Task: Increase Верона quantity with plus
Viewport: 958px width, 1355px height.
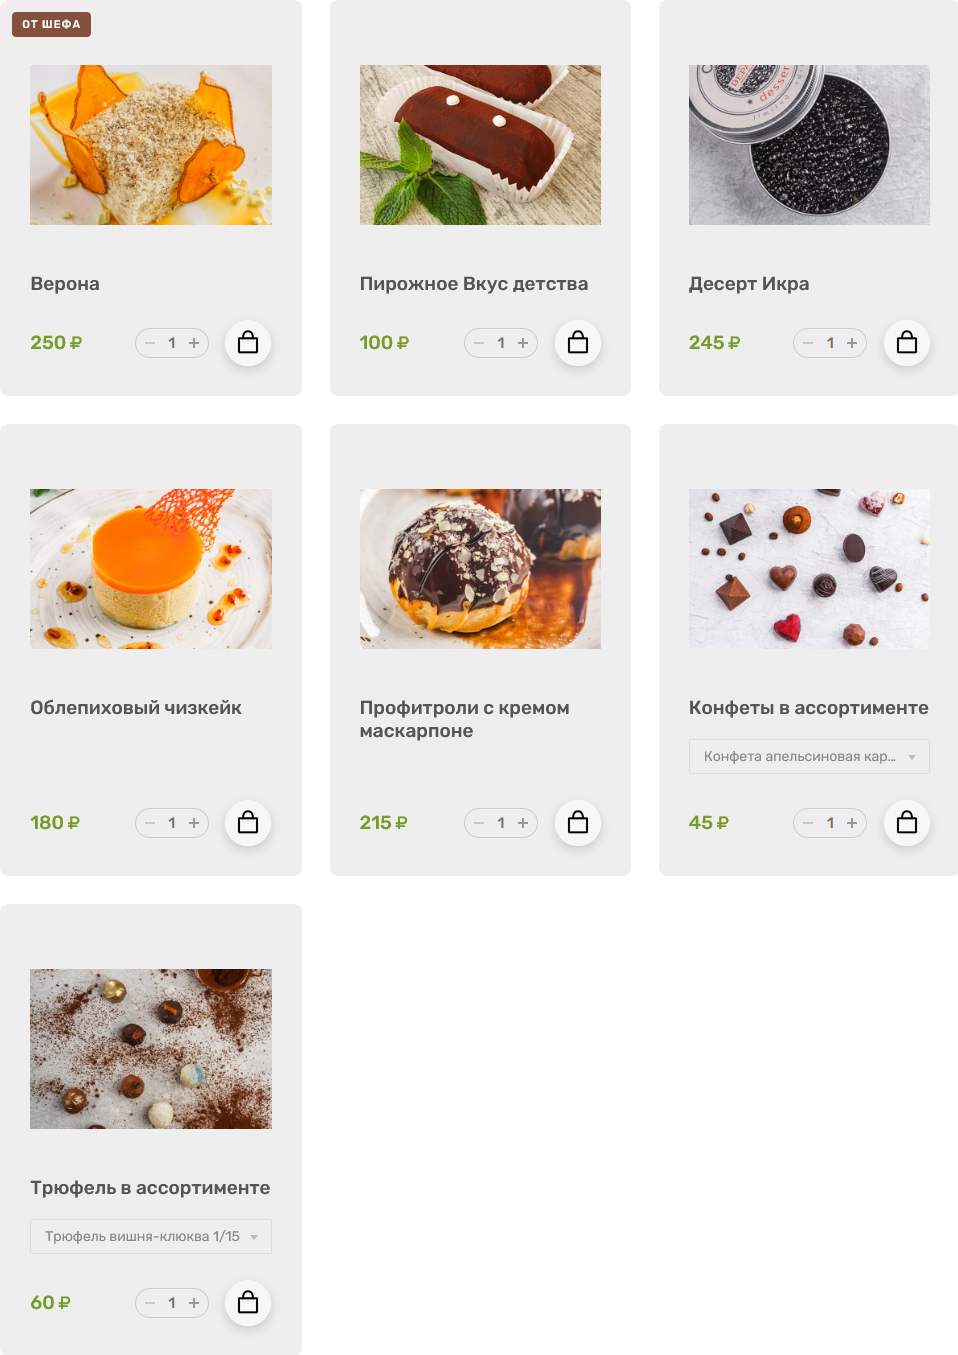Action: [194, 343]
